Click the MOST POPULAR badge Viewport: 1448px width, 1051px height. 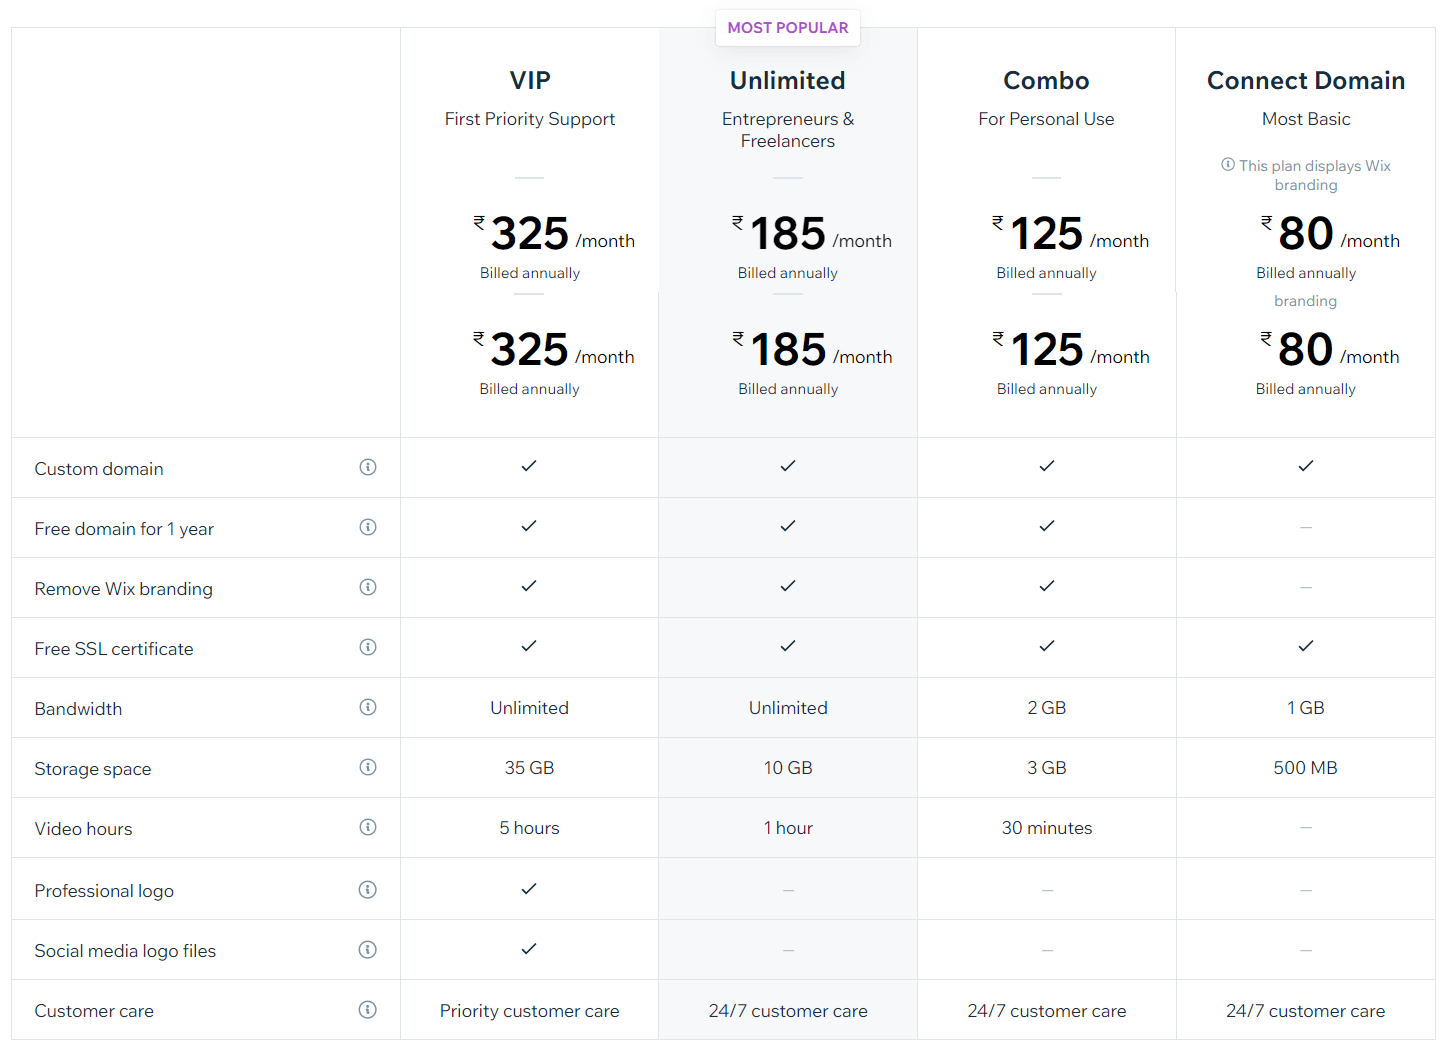click(787, 27)
